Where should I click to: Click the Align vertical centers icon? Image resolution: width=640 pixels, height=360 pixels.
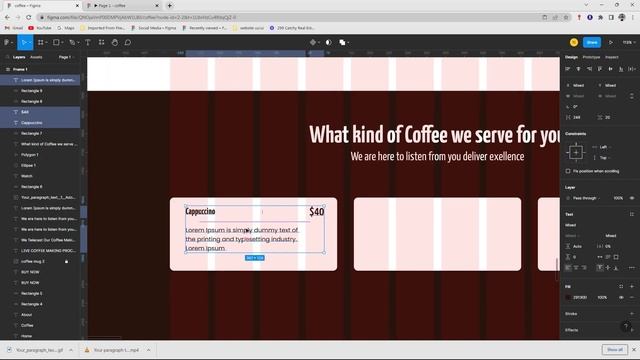[x=610, y=69]
